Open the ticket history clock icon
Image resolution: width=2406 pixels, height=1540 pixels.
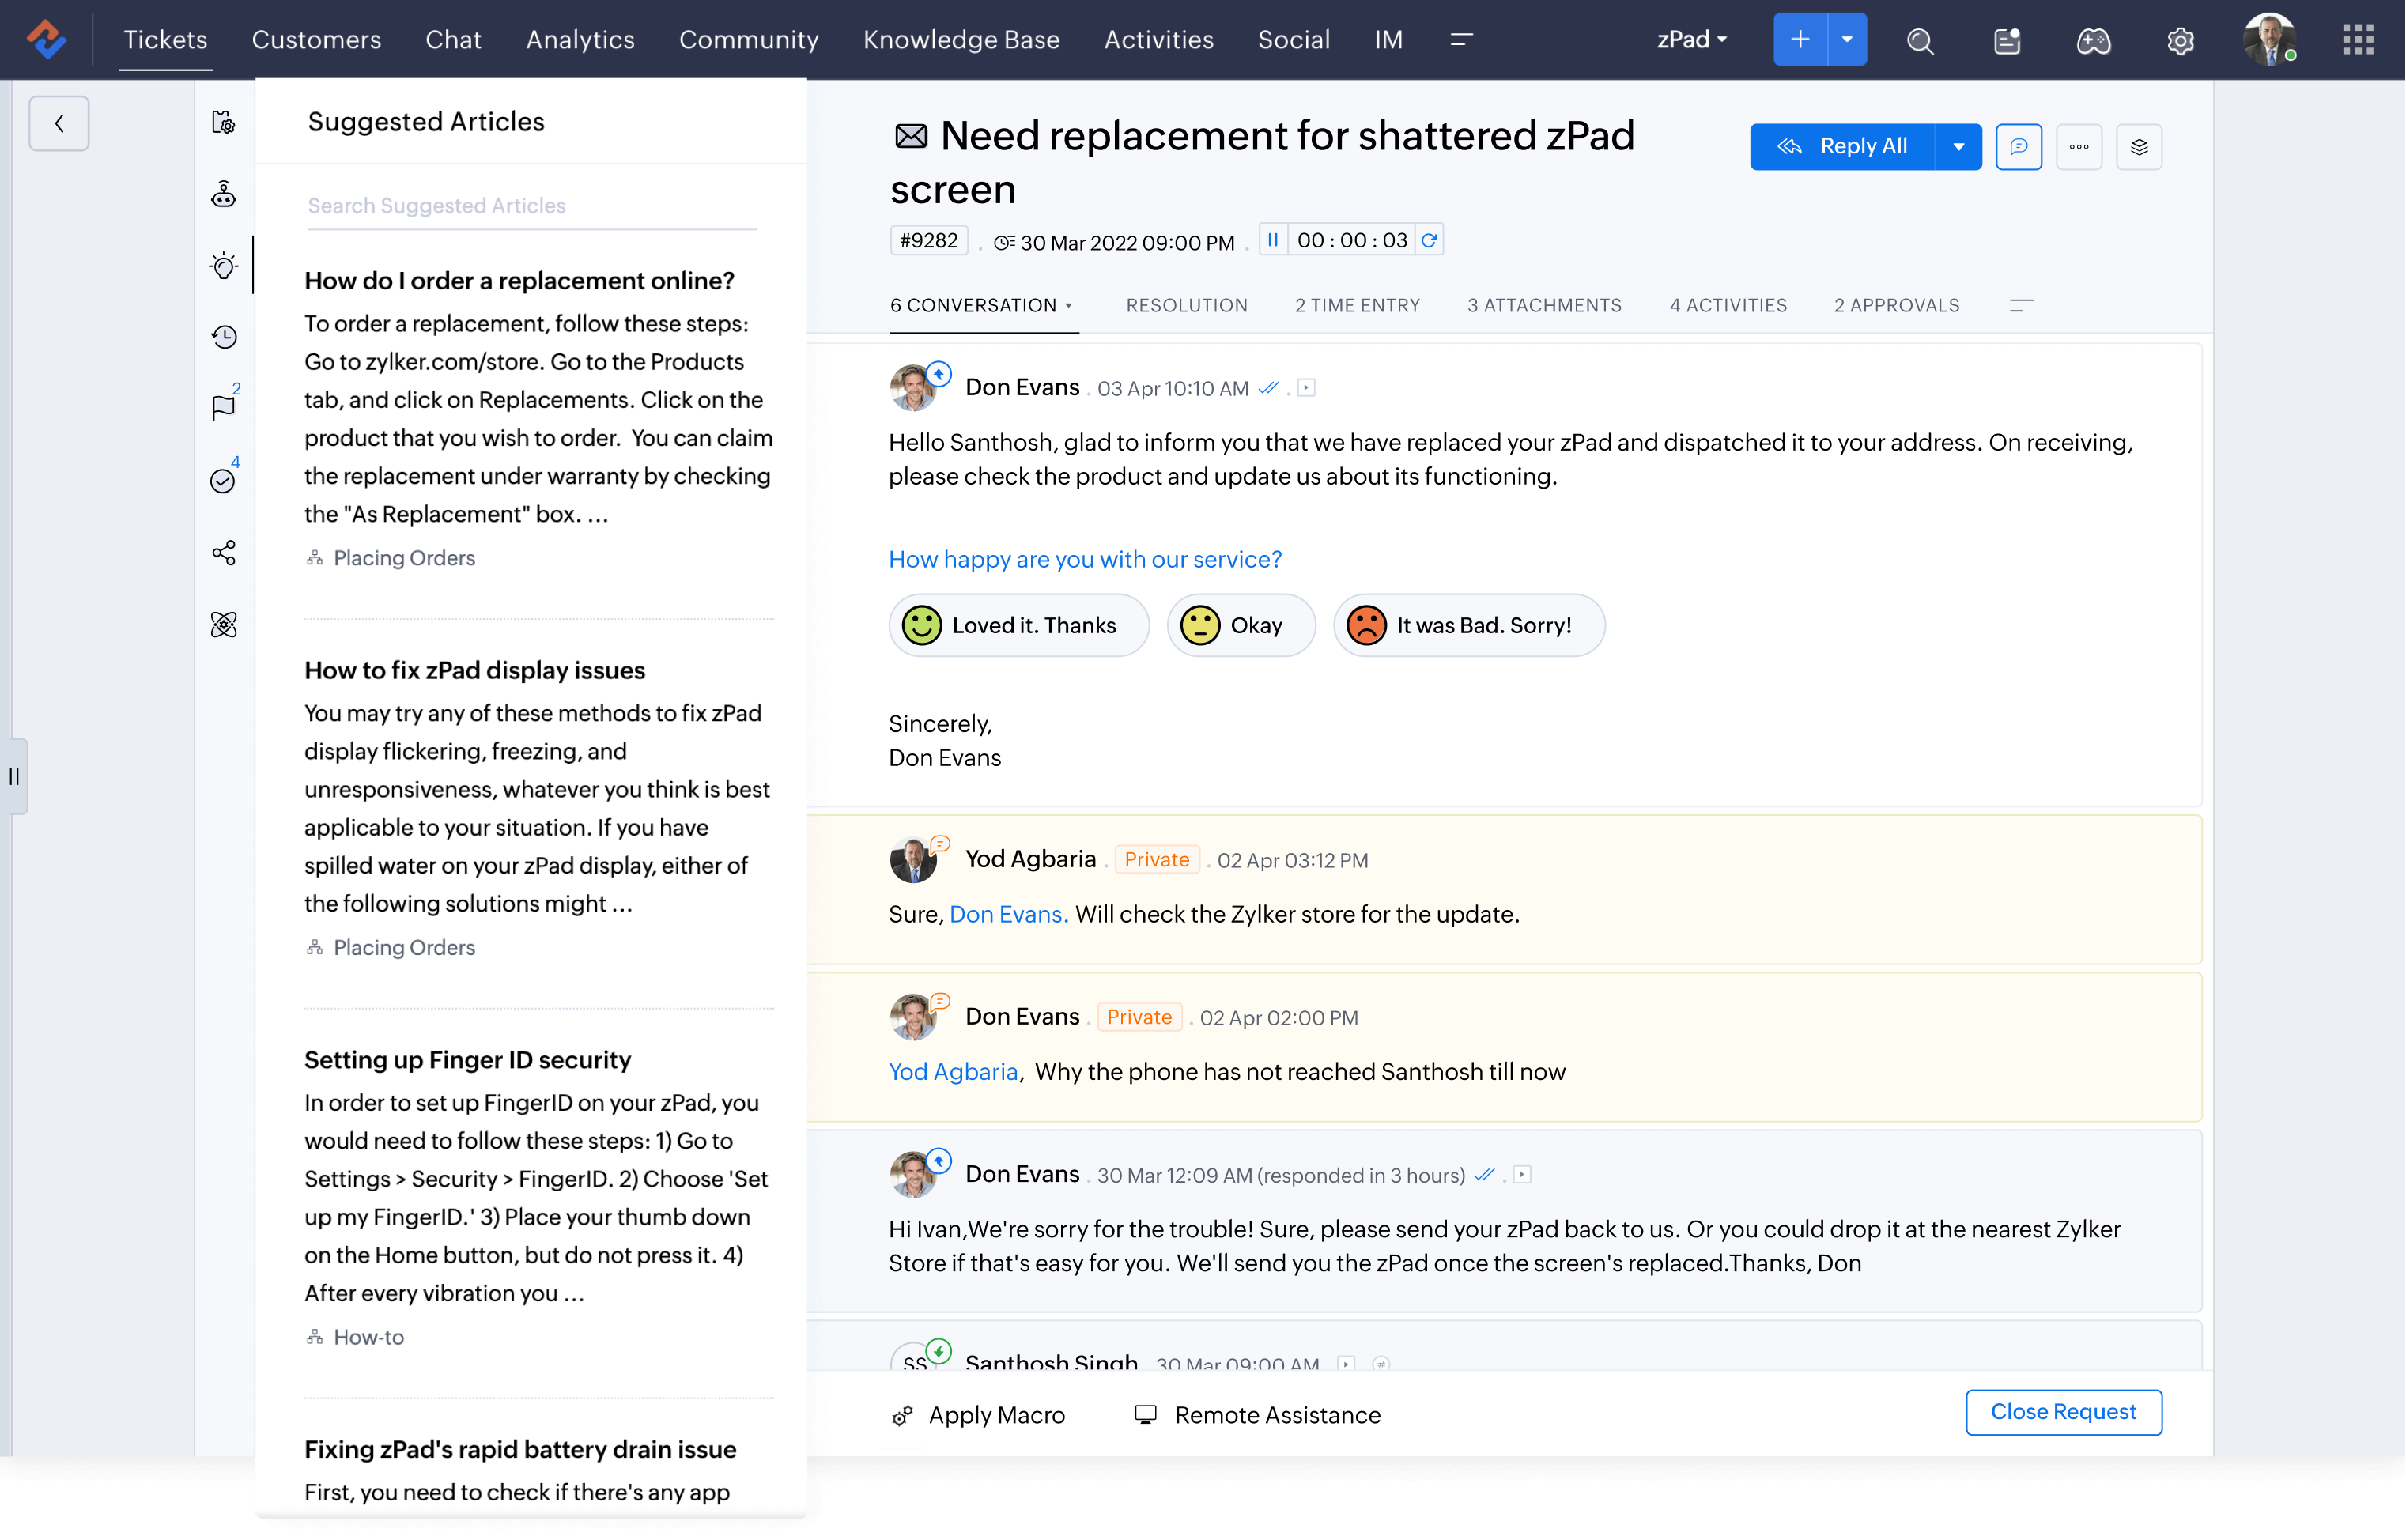(224, 337)
